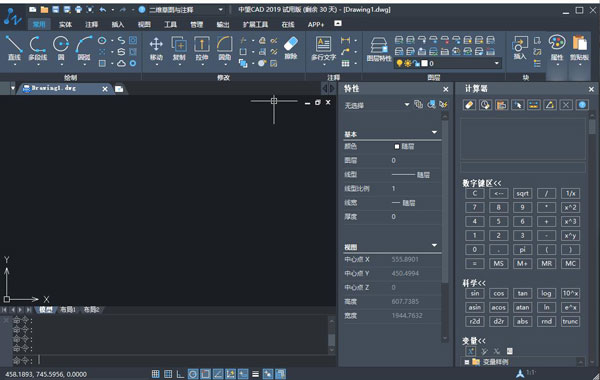This screenshot has height=380, width=600.
Task: Select the 圆弧 arc tool
Action: coord(84,48)
